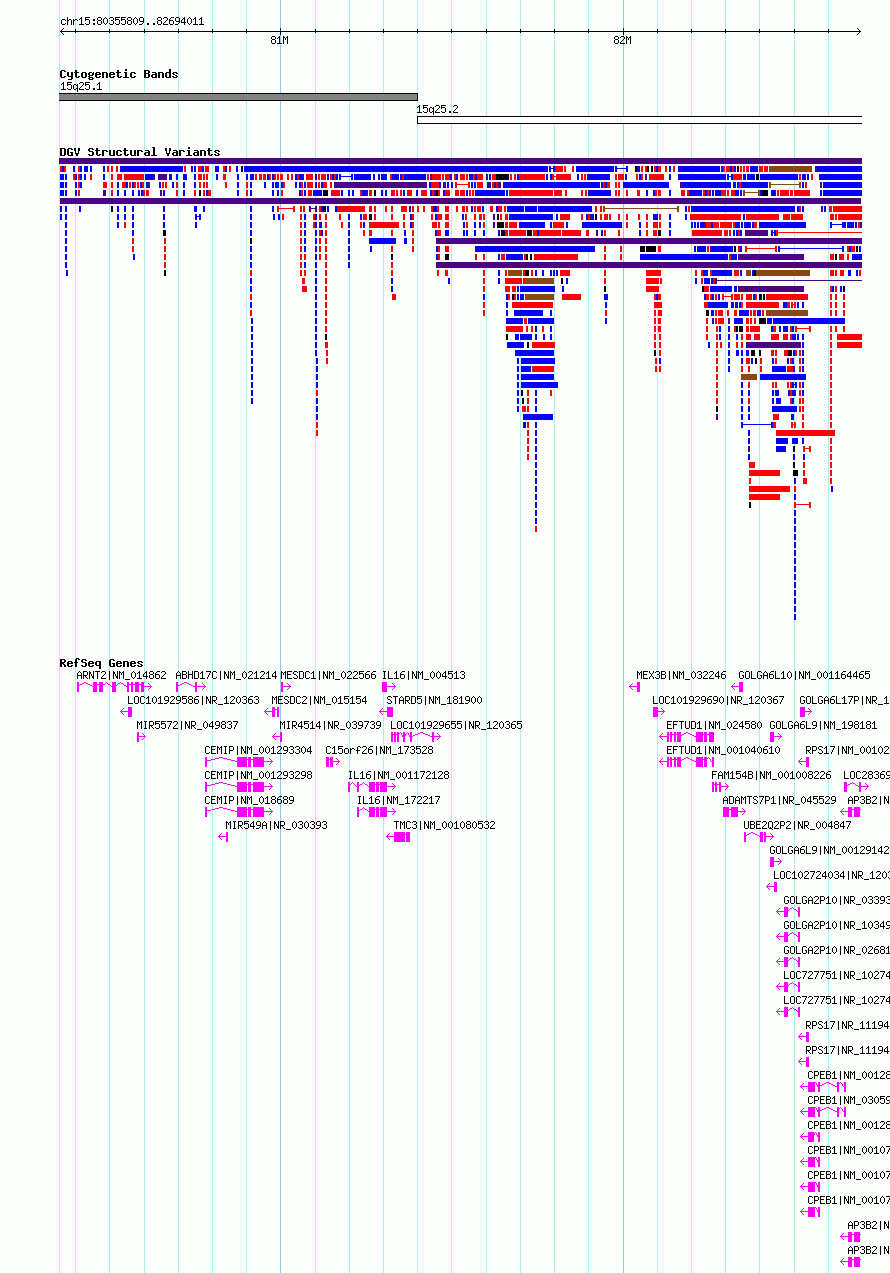Viewport: 890px width, 1273px height.
Task: Click ADAMTS7P1|NR_045529 pseudogene label
Action: coord(780,800)
